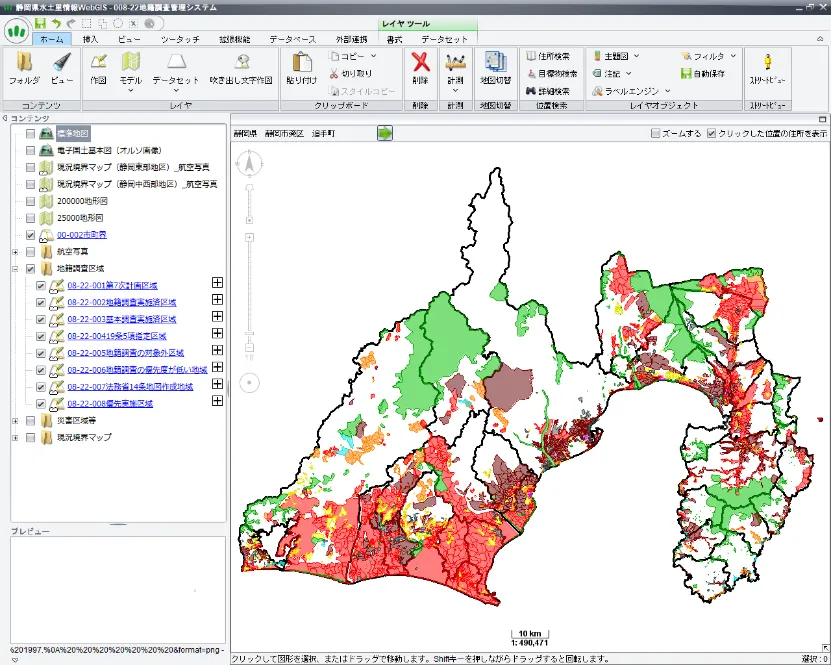This screenshot has height=665, width=831.
Task: Switch to the ツータッチ tab
Action: click(x=180, y=39)
